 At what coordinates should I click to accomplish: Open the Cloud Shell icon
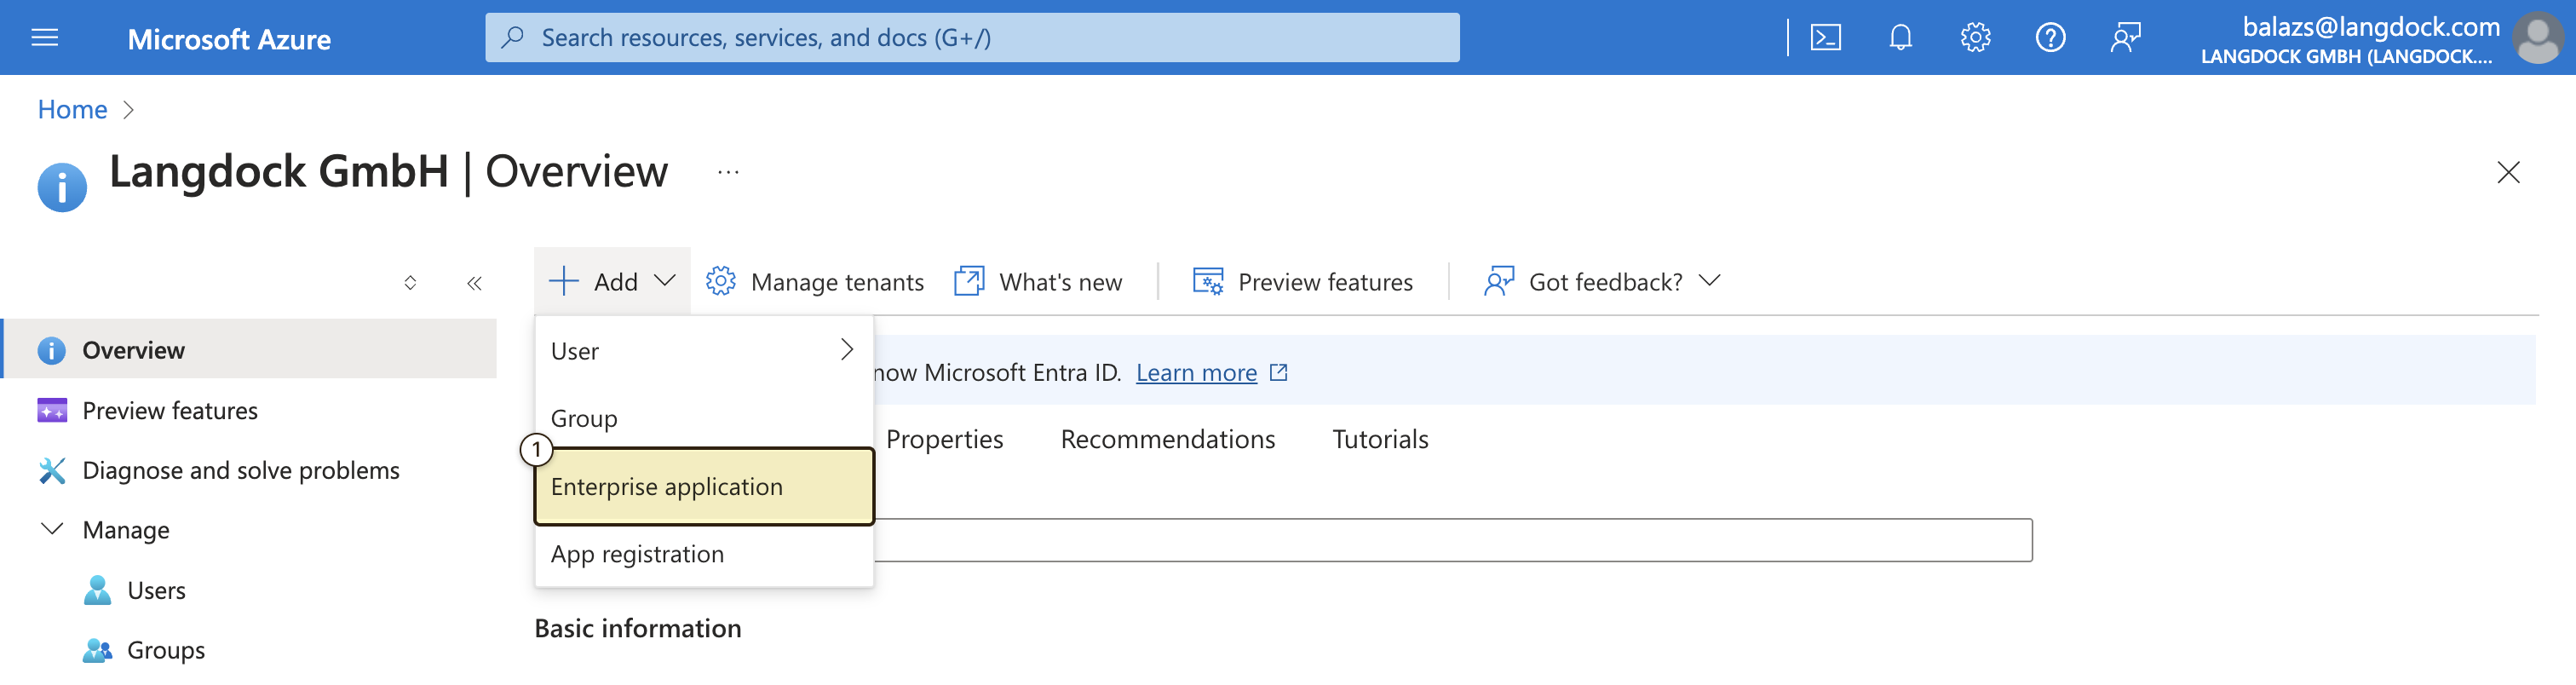tap(1825, 38)
